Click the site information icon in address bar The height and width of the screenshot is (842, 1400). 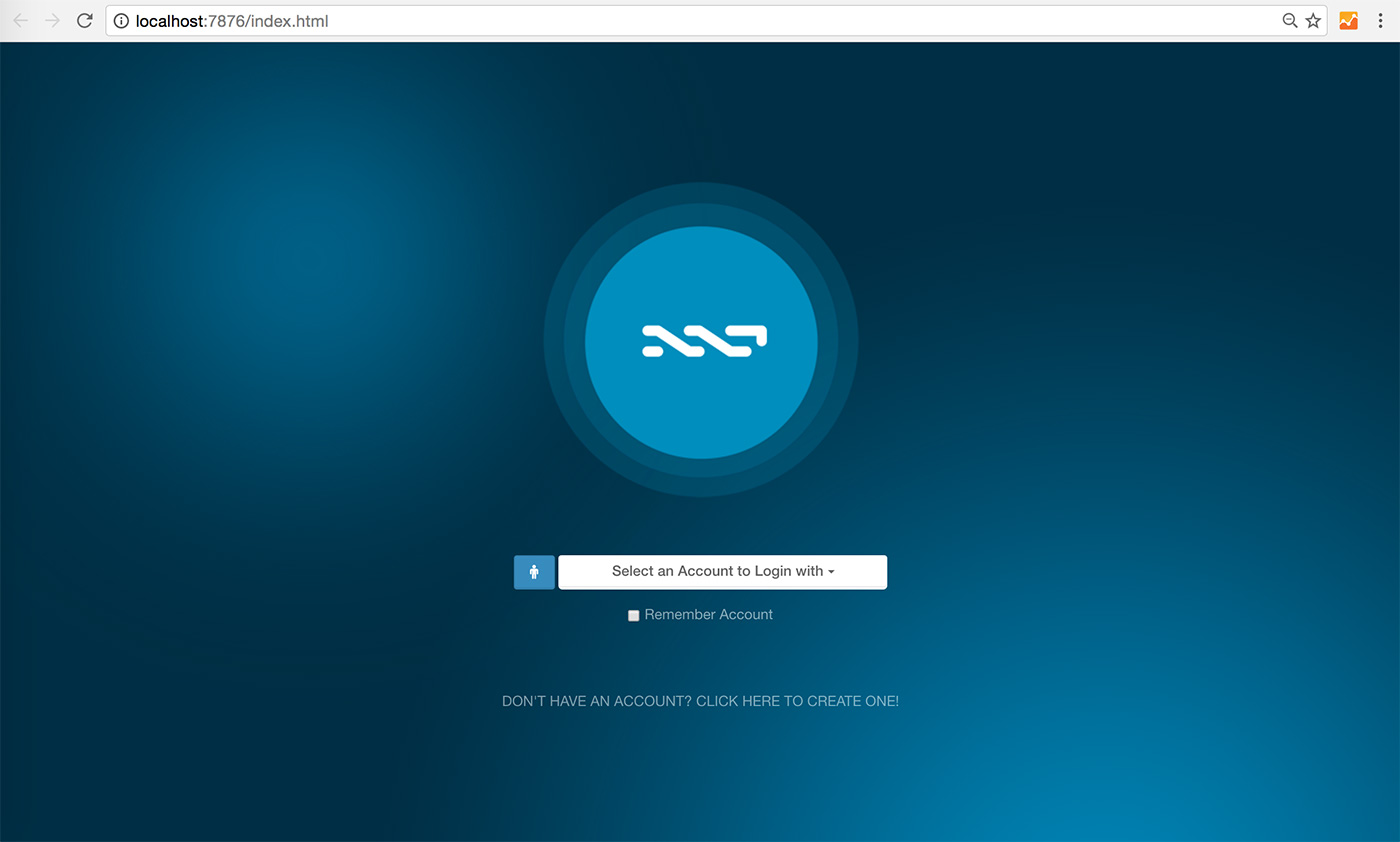(121, 20)
